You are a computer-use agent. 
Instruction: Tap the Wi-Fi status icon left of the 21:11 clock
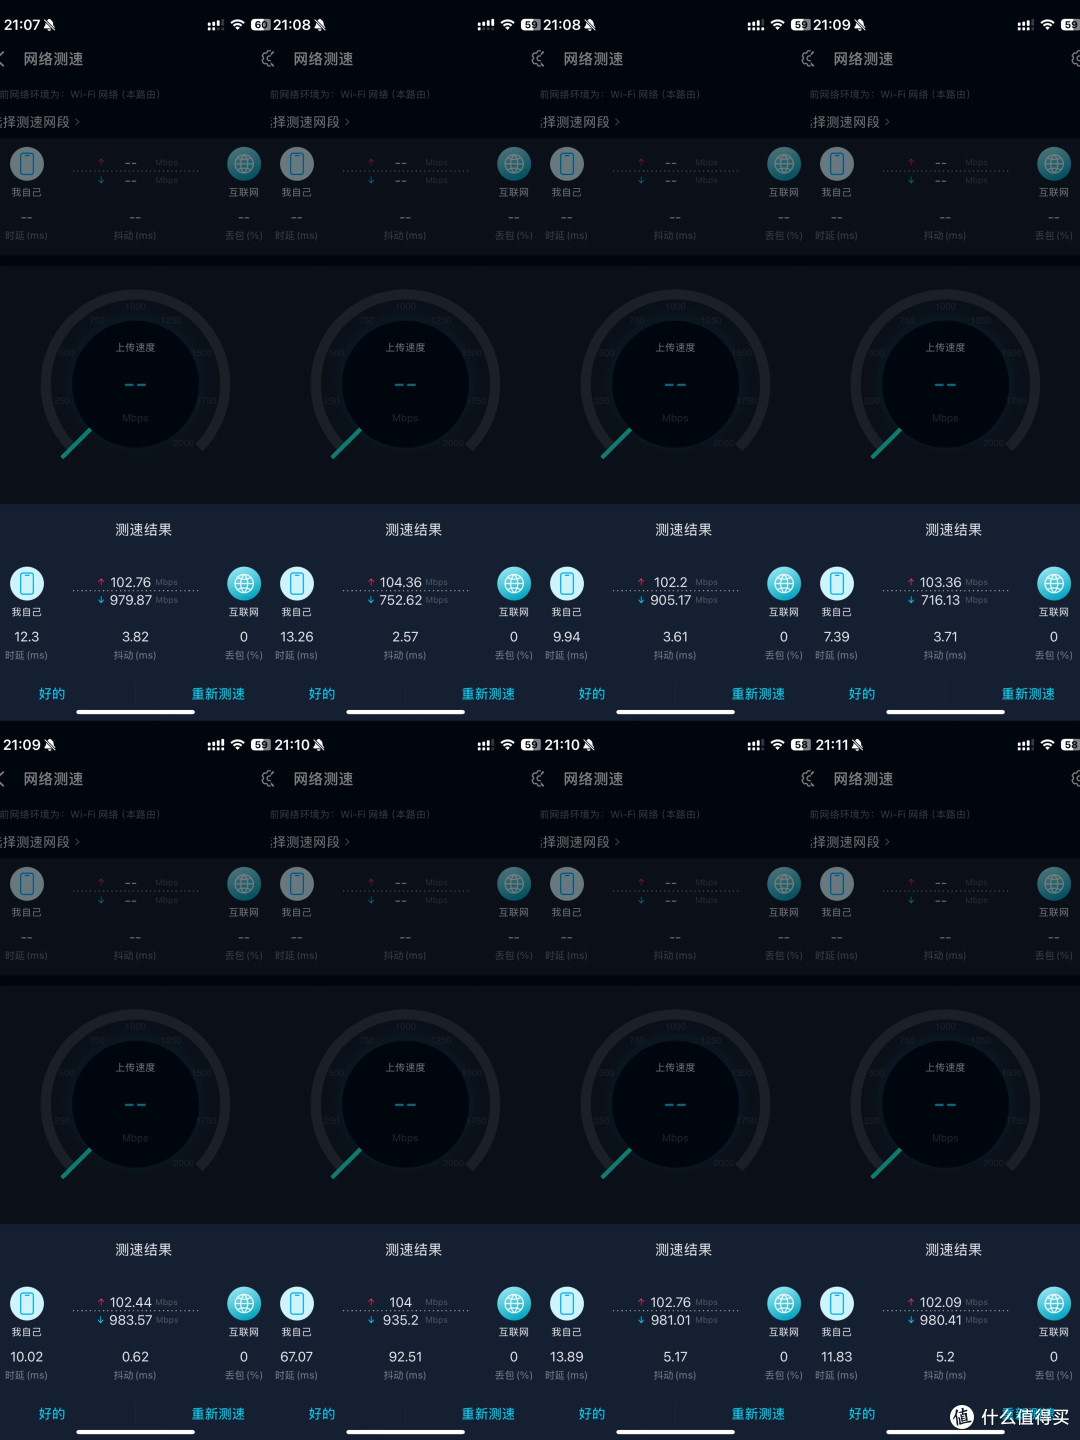tap(777, 745)
